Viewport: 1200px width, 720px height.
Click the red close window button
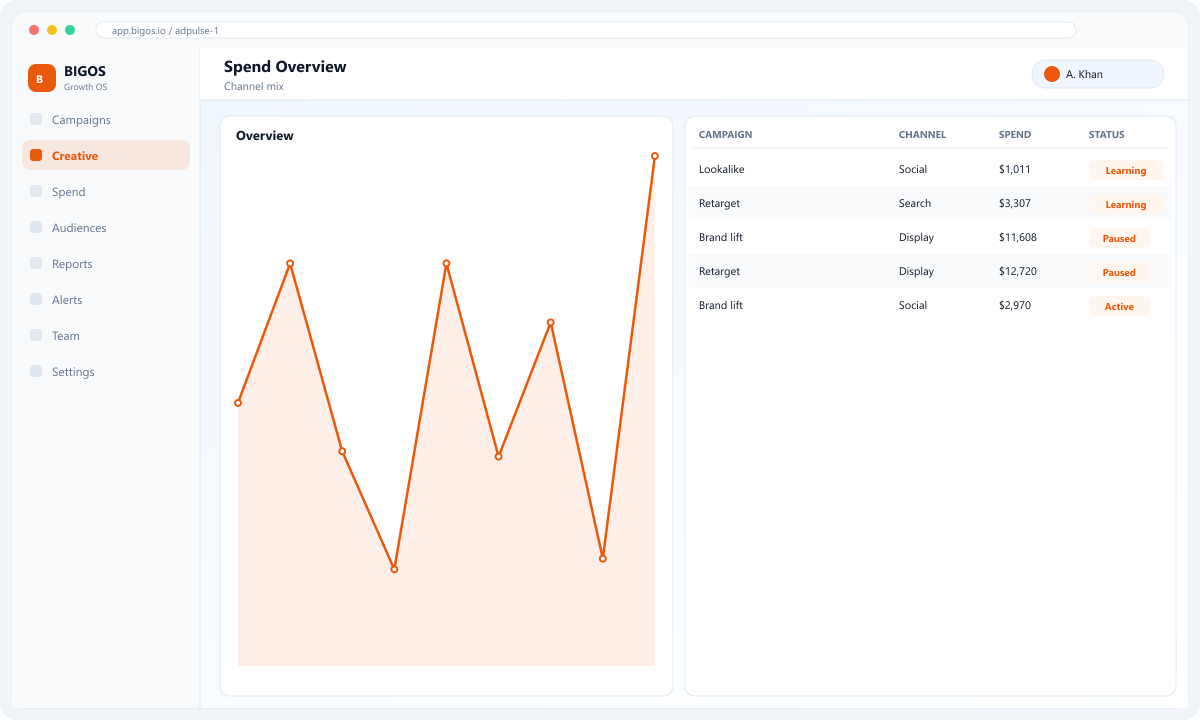pyautogui.click(x=34, y=30)
